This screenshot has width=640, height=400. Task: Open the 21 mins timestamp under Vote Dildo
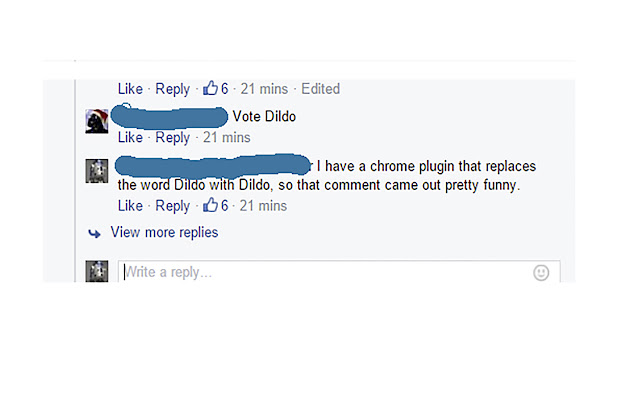(x=226, y=137)
